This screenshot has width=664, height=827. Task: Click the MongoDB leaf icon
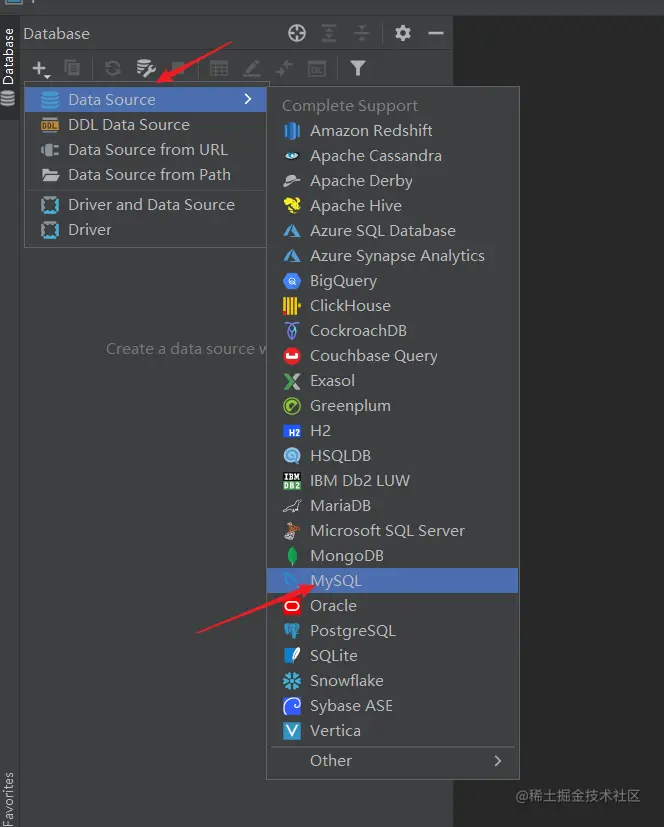click(292, 556)
